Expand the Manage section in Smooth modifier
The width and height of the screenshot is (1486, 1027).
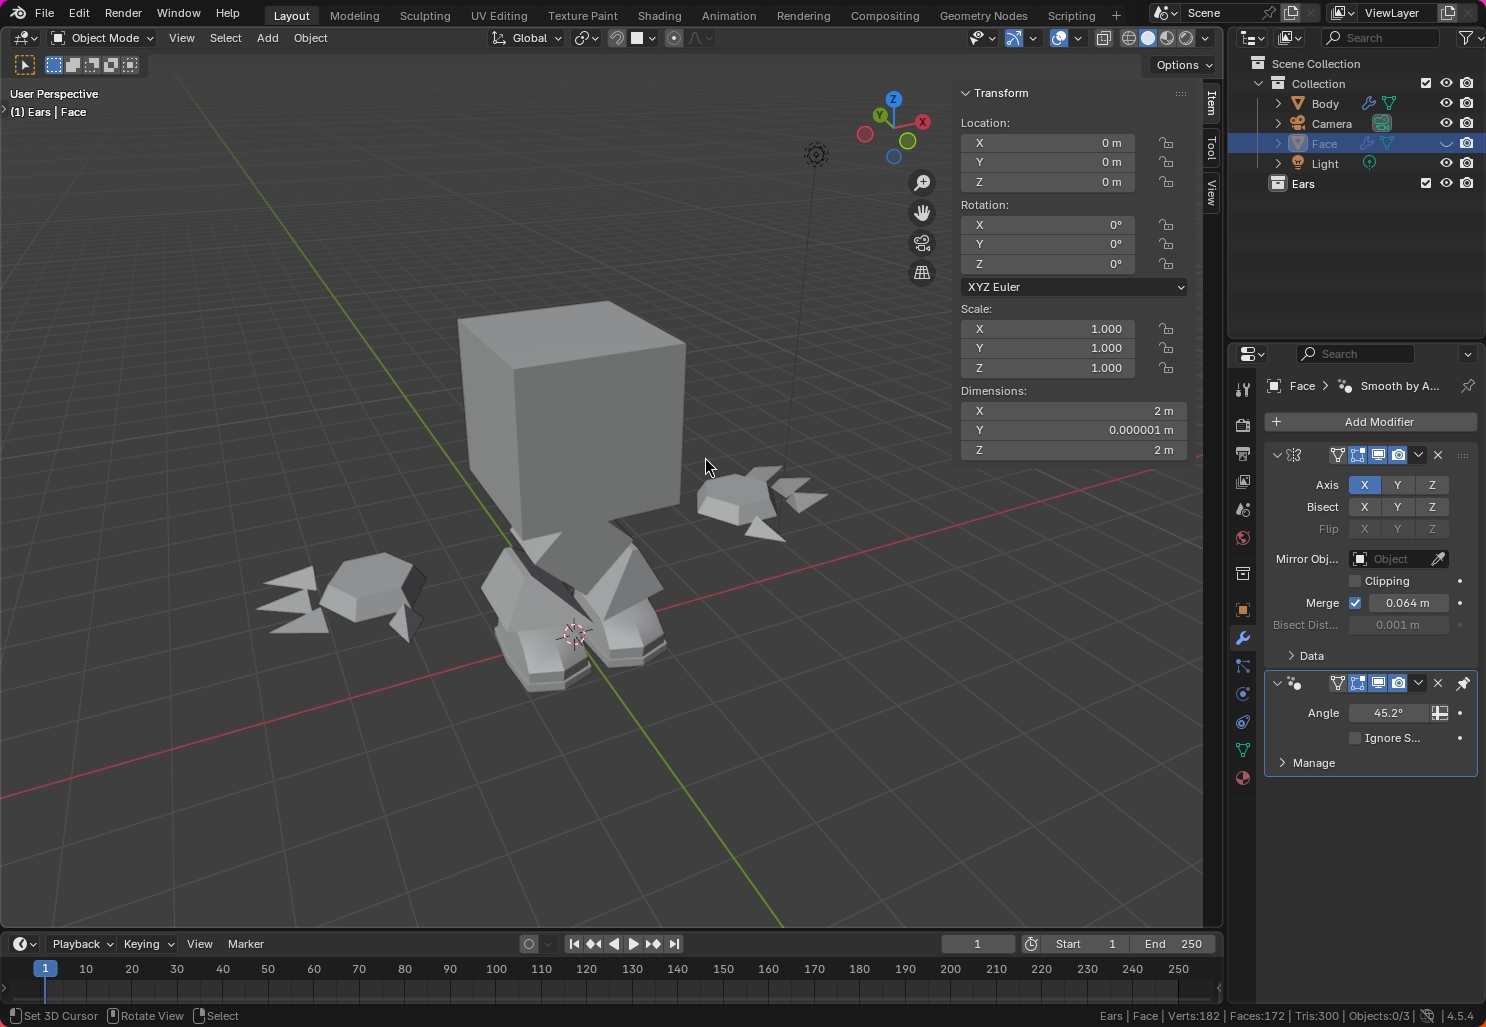pos(1313,763)
